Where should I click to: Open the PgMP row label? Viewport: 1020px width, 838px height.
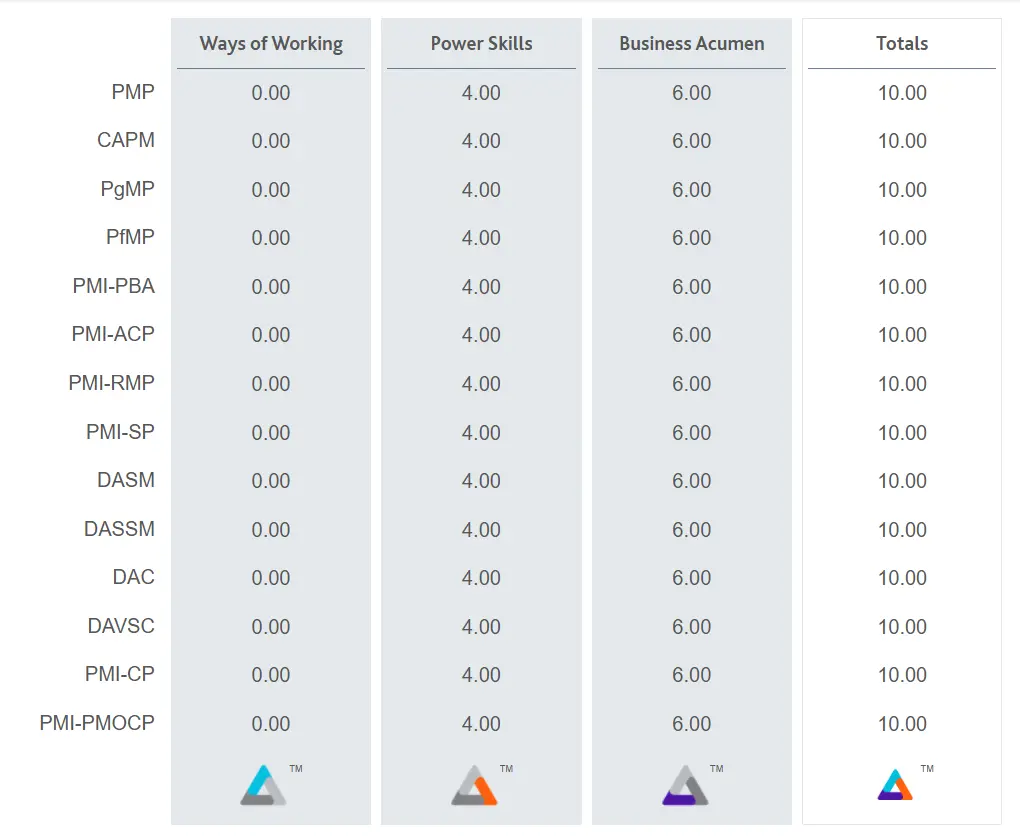[x=128, y=190]
